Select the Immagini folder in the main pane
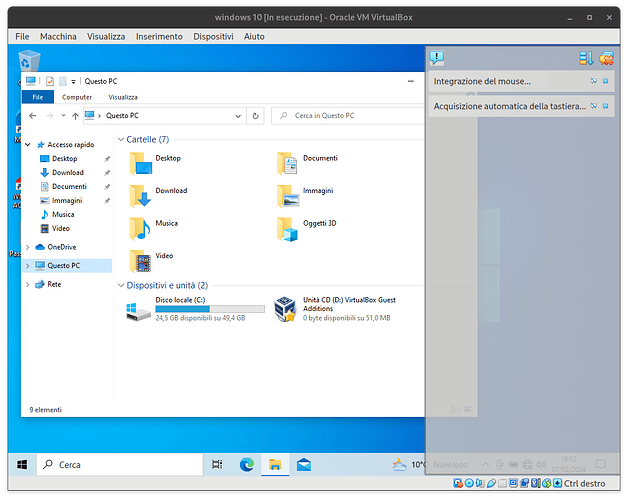628x500 pixels. coord(306,196)
